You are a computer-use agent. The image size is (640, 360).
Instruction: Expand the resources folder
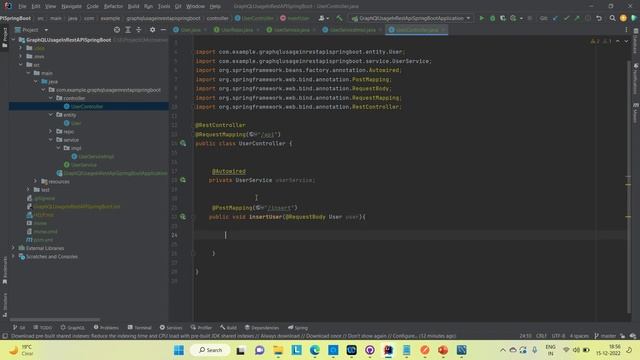[x=36, y=181]
